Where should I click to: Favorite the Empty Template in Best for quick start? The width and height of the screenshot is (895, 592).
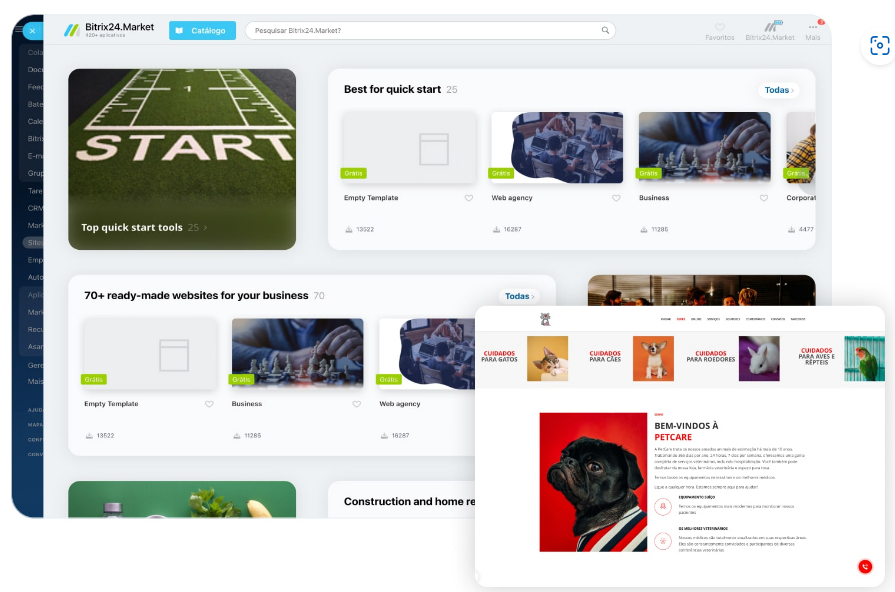469,198
